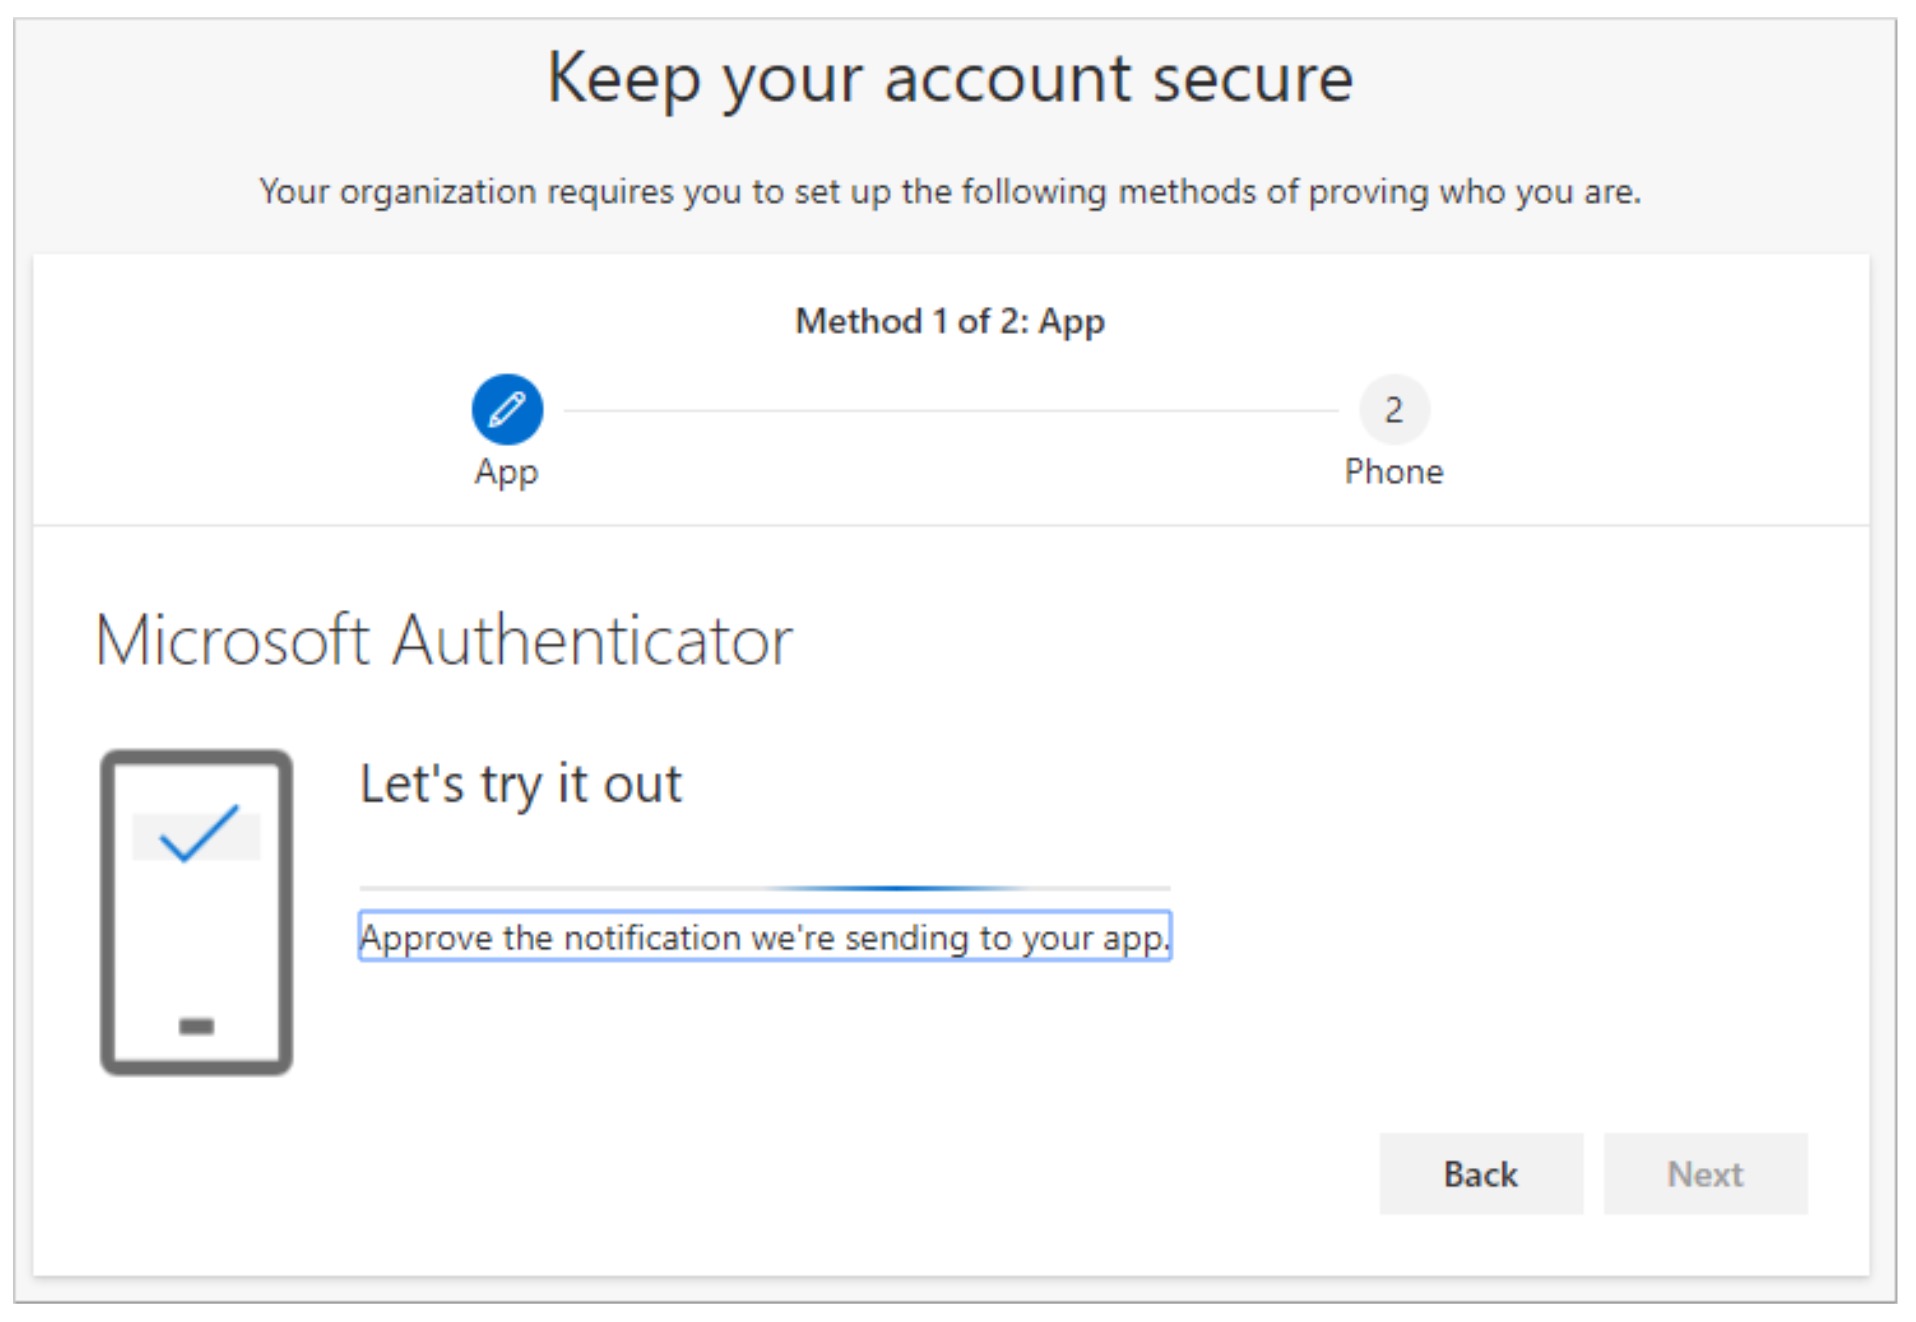Click the highlighted approve notification text box
The height and width of the screenshot is (1322, 1916).
point(763,937)
